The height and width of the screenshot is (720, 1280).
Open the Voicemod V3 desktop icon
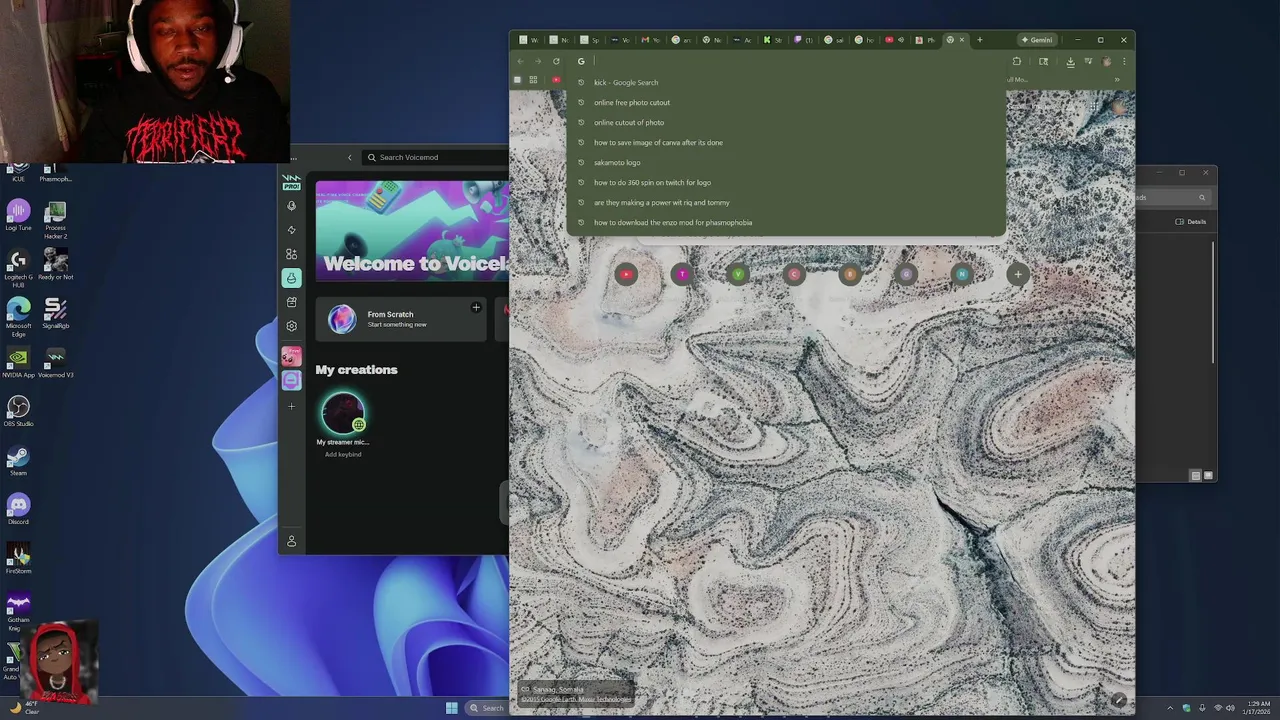[x=56, y=361]
